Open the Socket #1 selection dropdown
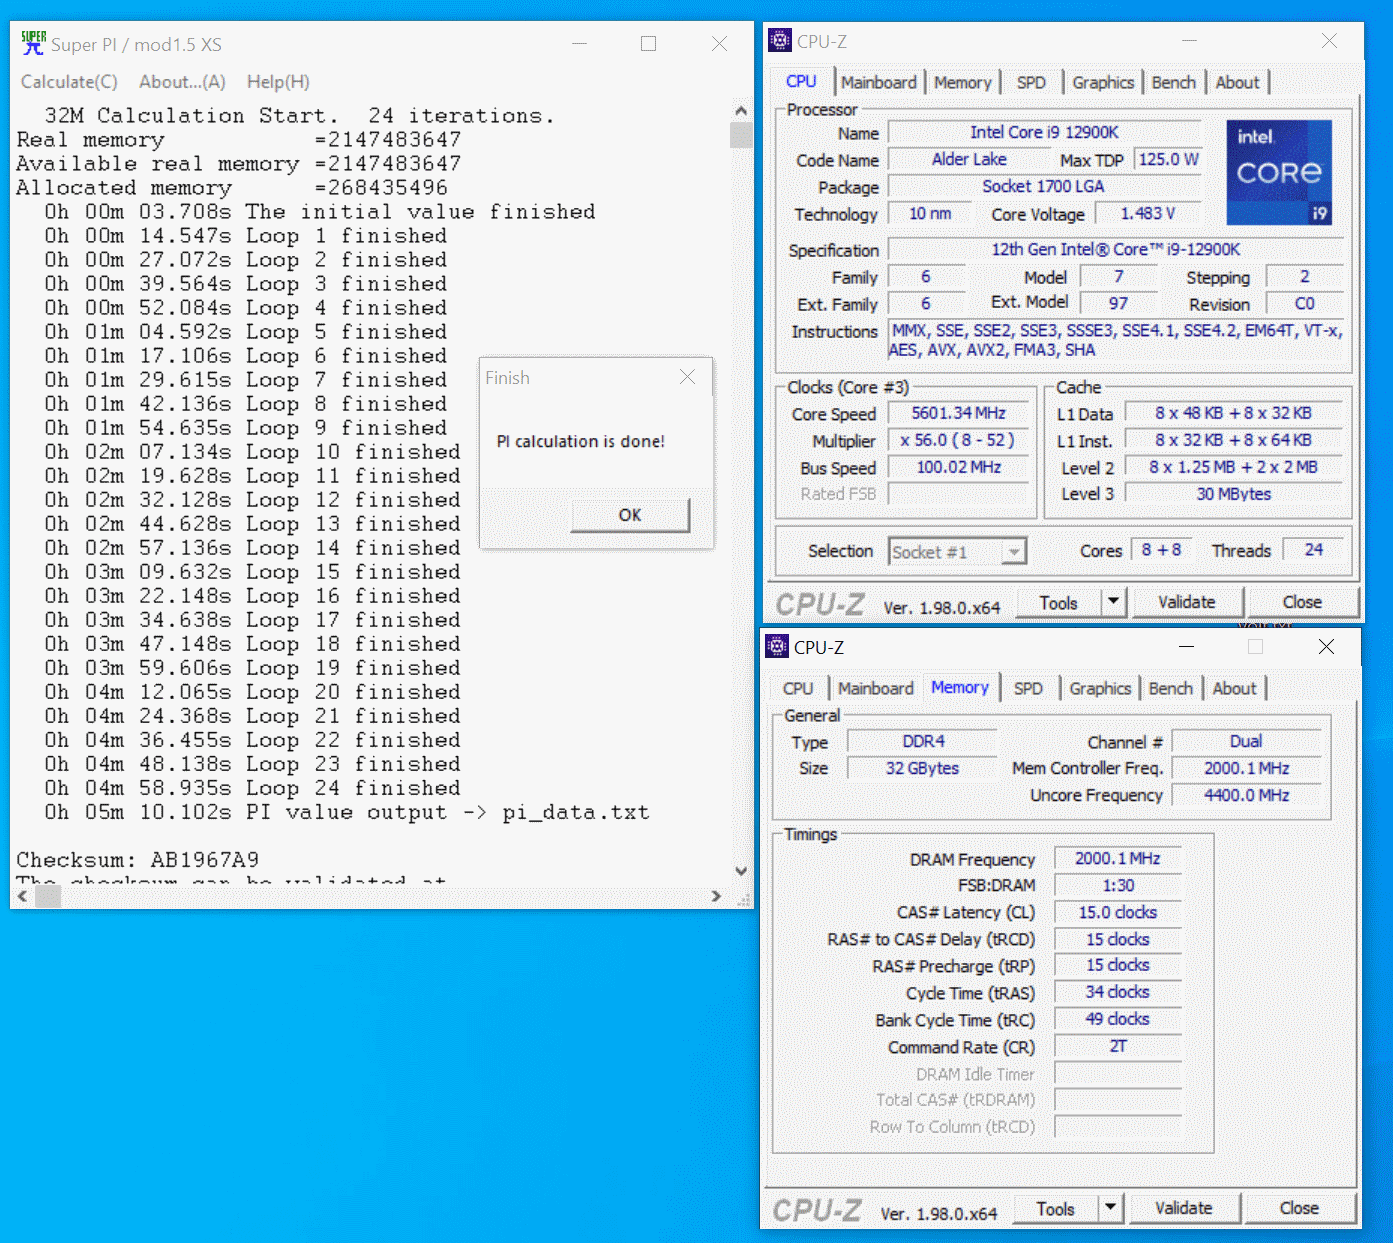Image resolution: width=1393 pixels, height=1243 pixels. click(1014, 552)
